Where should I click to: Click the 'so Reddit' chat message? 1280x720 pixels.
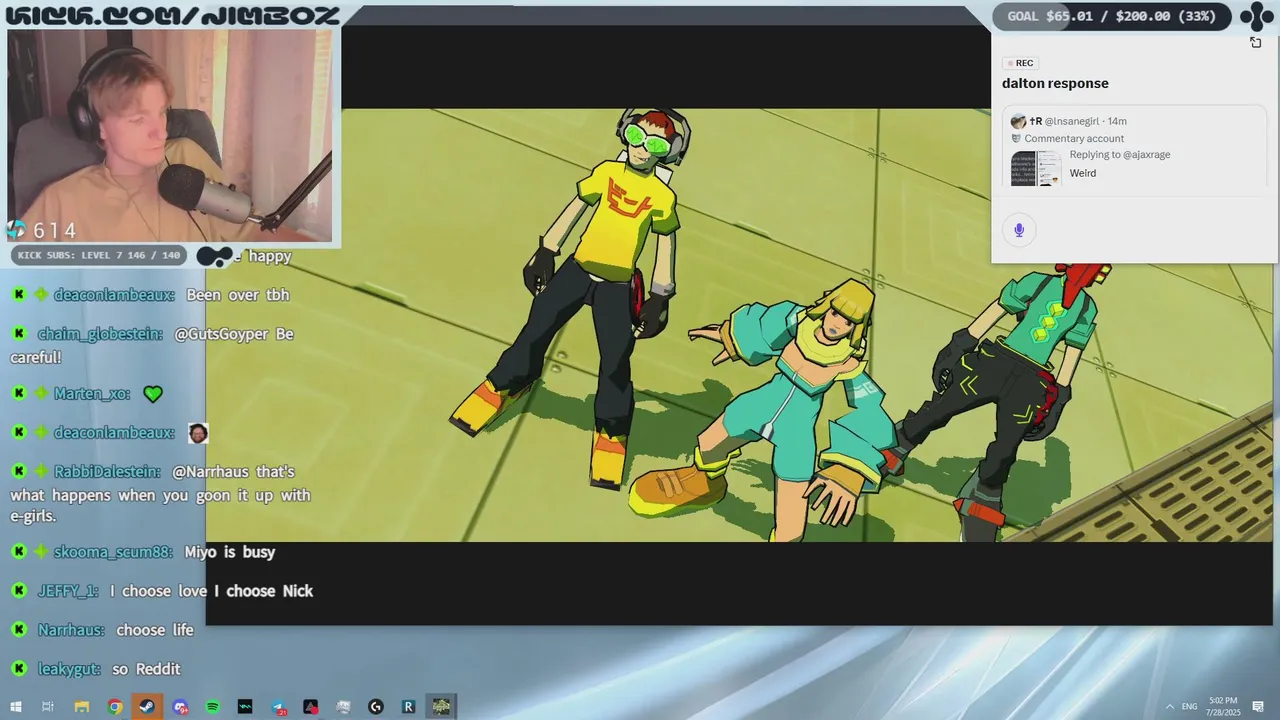(146, 669)
